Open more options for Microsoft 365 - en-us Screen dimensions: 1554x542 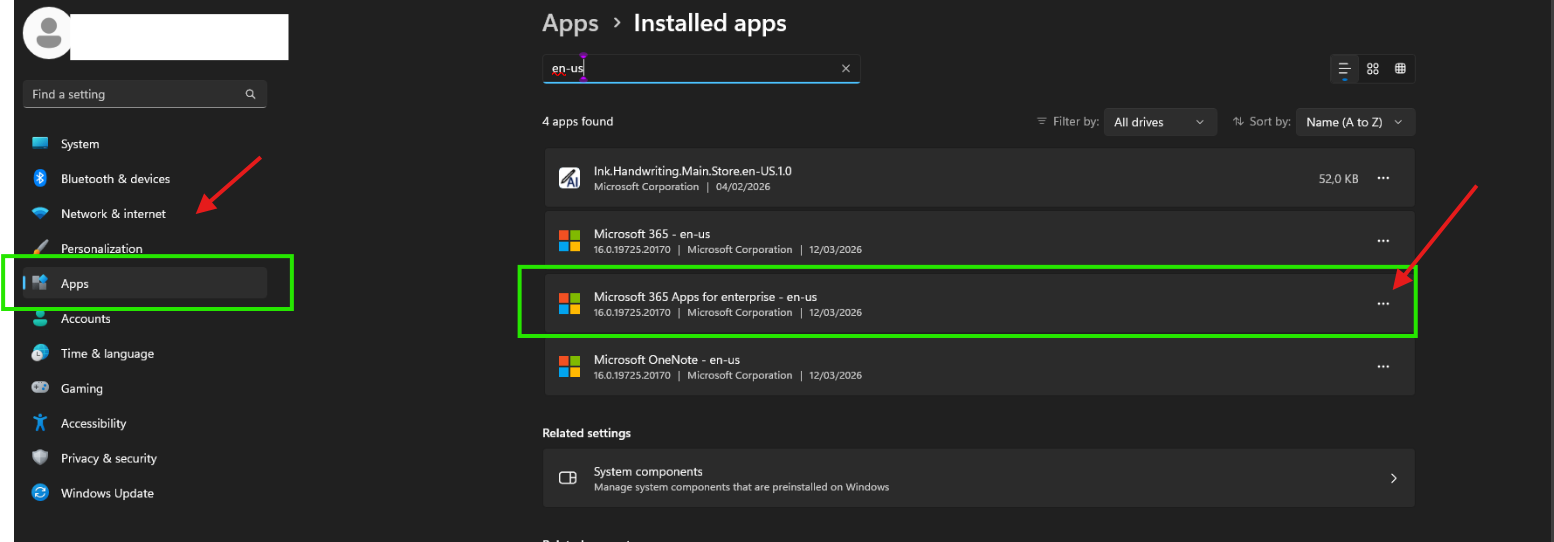[x=1383, y=241]
